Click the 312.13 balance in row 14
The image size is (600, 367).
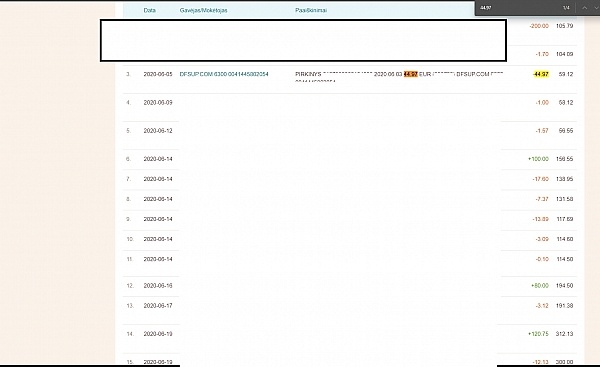pyautogui.click(x=564, y=334)
